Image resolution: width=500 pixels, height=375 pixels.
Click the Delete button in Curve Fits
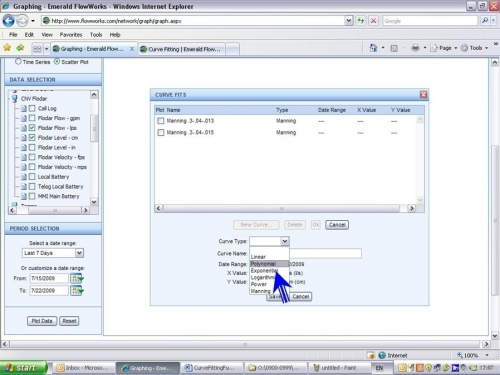(x=295, y=225)
